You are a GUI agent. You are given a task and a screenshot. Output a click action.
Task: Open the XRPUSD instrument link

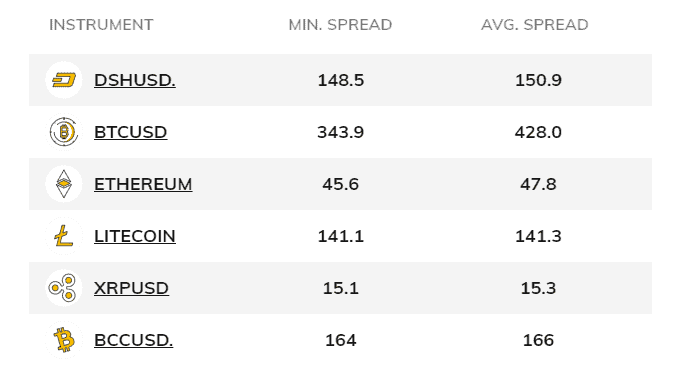pos(131,289)
